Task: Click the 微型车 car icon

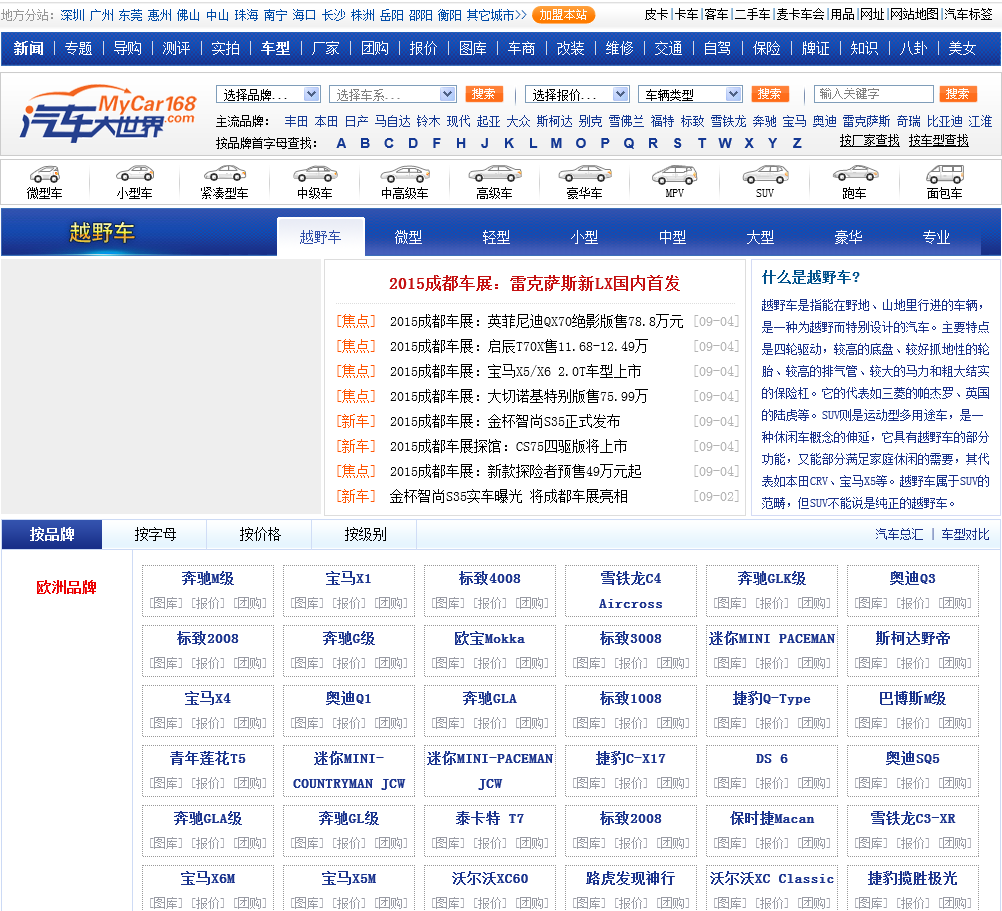Action: click(45, 174)
